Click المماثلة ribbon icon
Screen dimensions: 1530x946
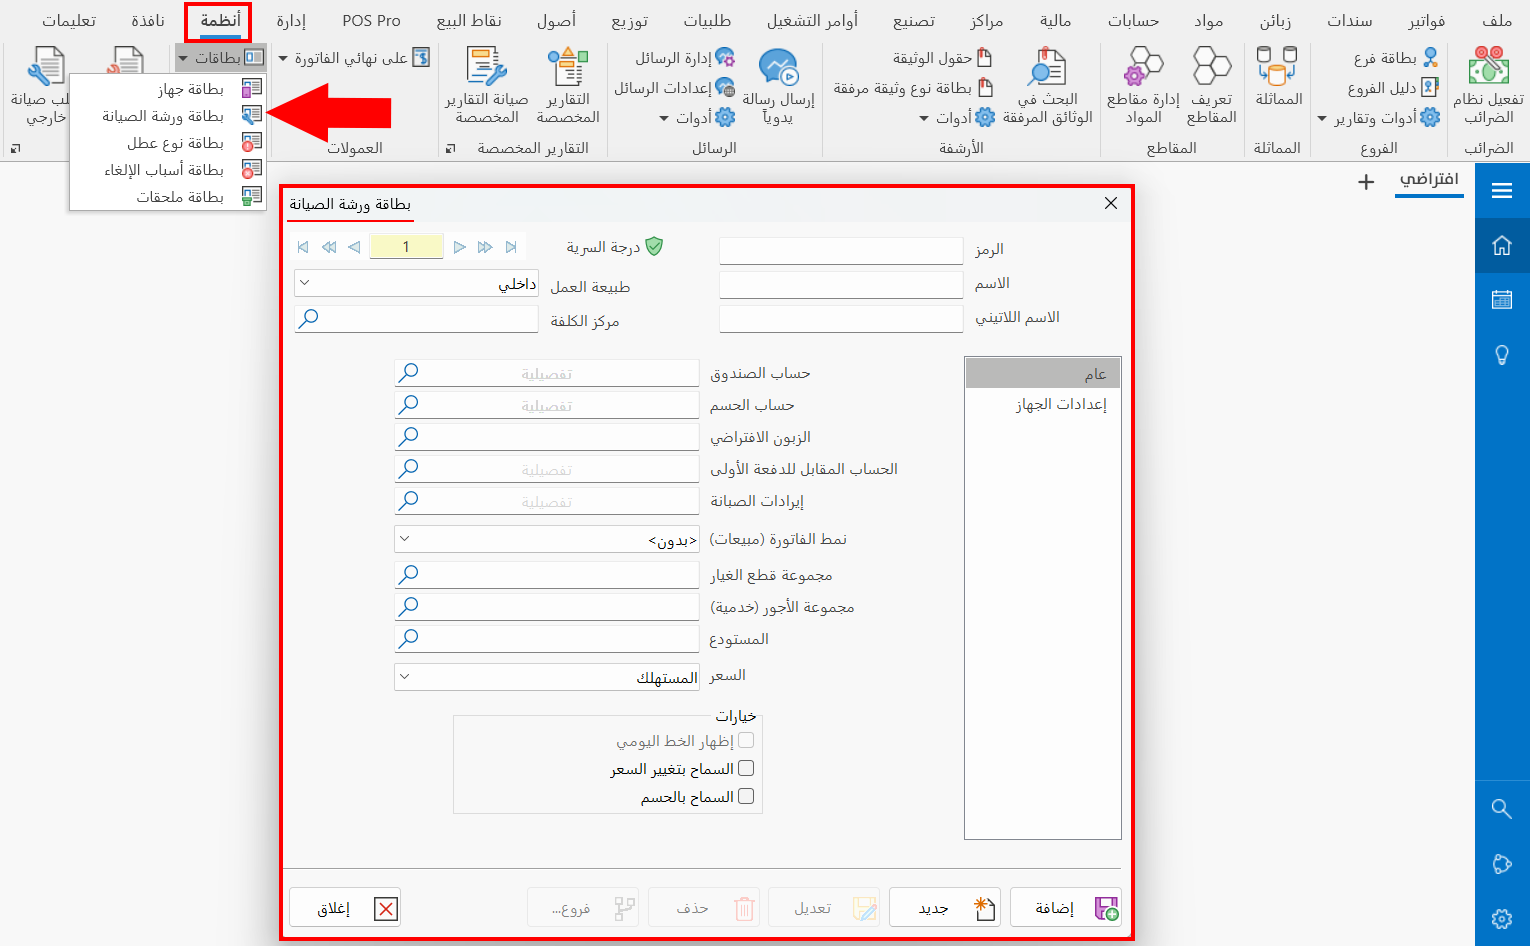[x=1278, y=78]
